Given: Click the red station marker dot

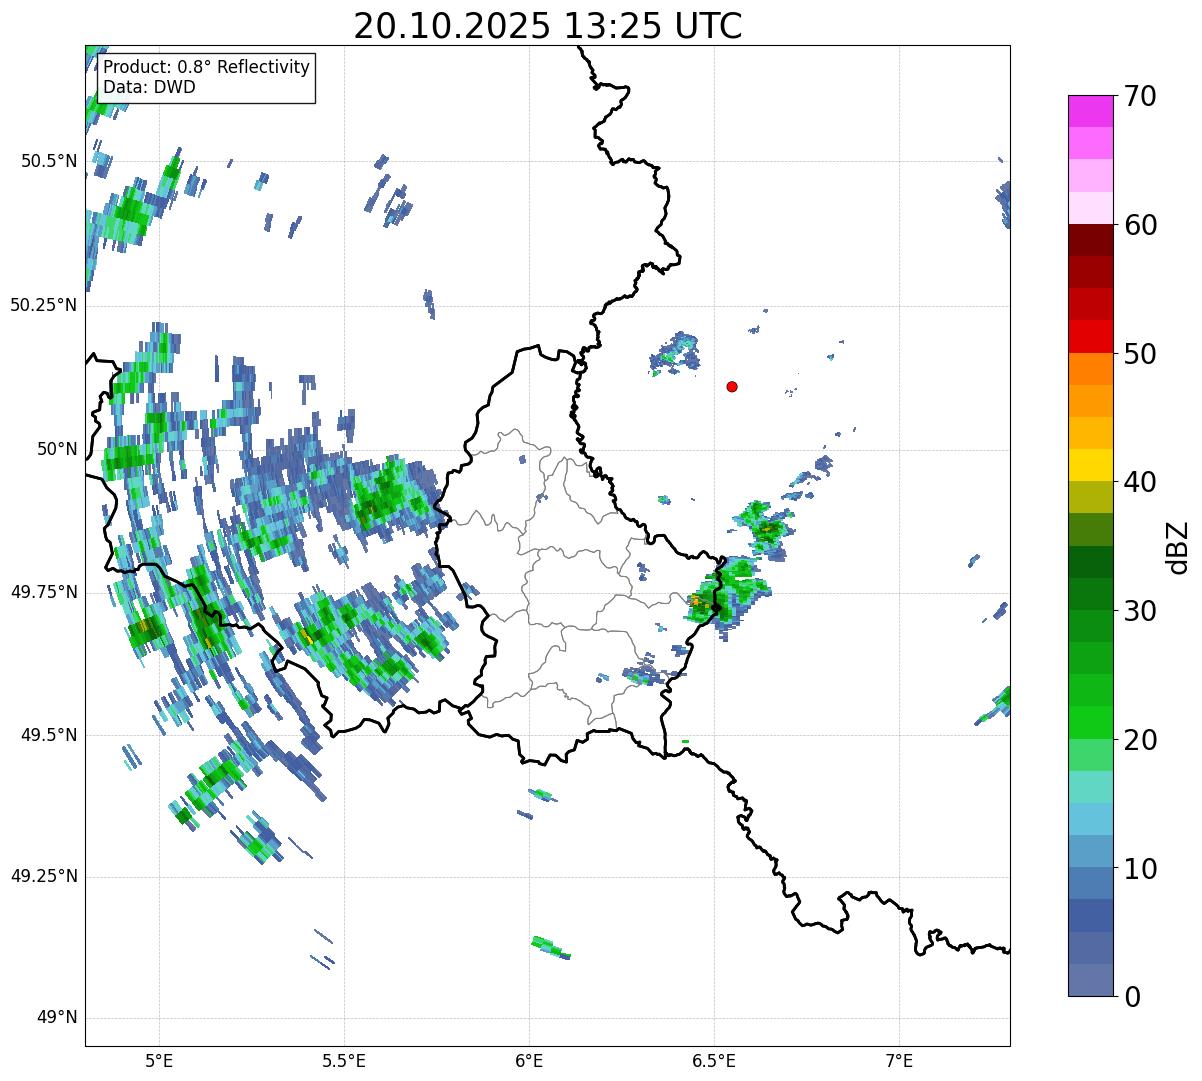Looking at the screenshot, I should [732, 386].
